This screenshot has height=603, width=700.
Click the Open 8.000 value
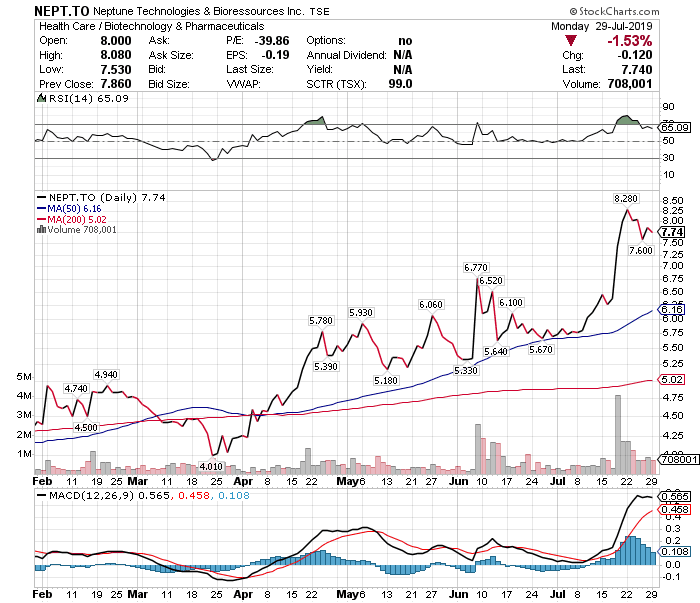pyautogui.click(x=116, y=41)
